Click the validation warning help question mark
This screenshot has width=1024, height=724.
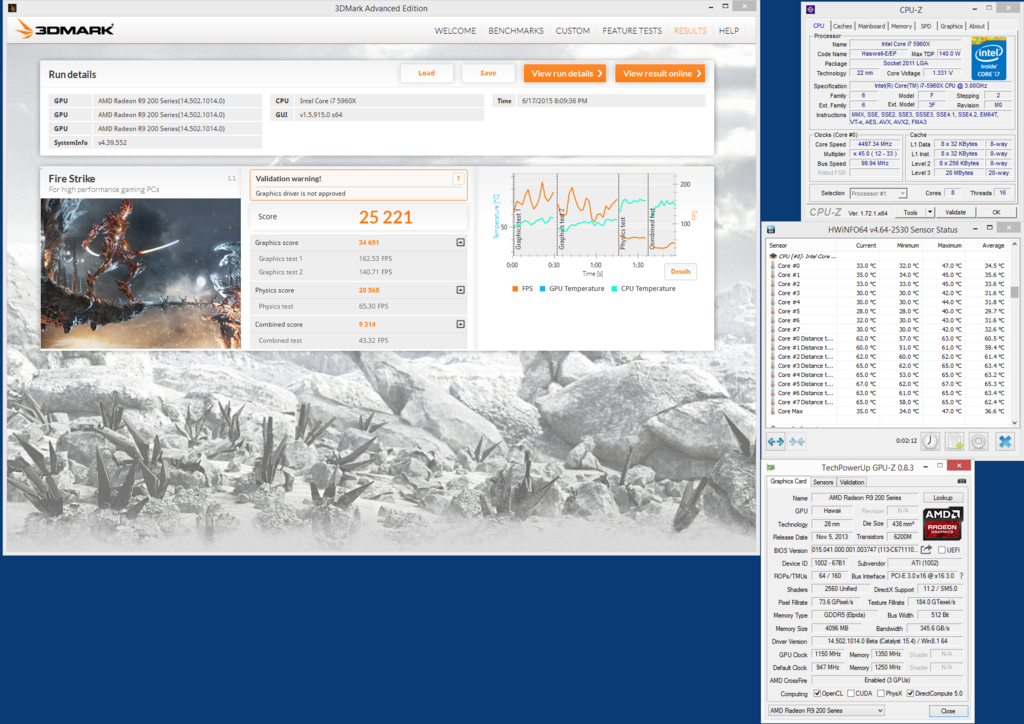coord(458,178)
